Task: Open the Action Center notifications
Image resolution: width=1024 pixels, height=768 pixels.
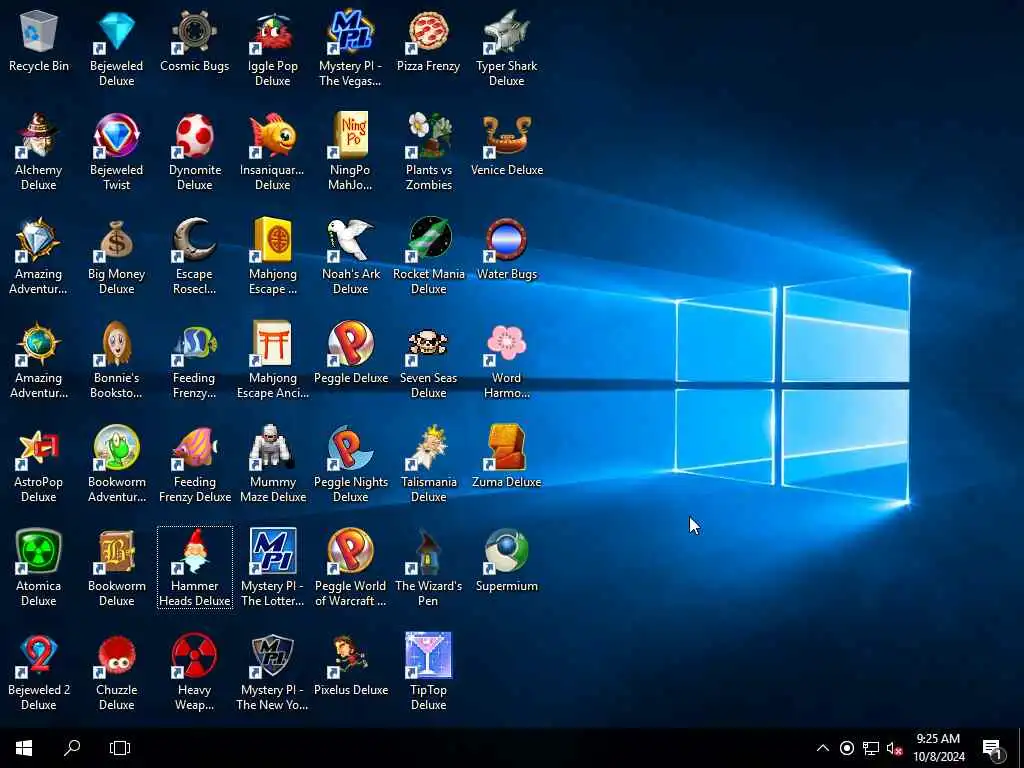Action: (993, 748)
